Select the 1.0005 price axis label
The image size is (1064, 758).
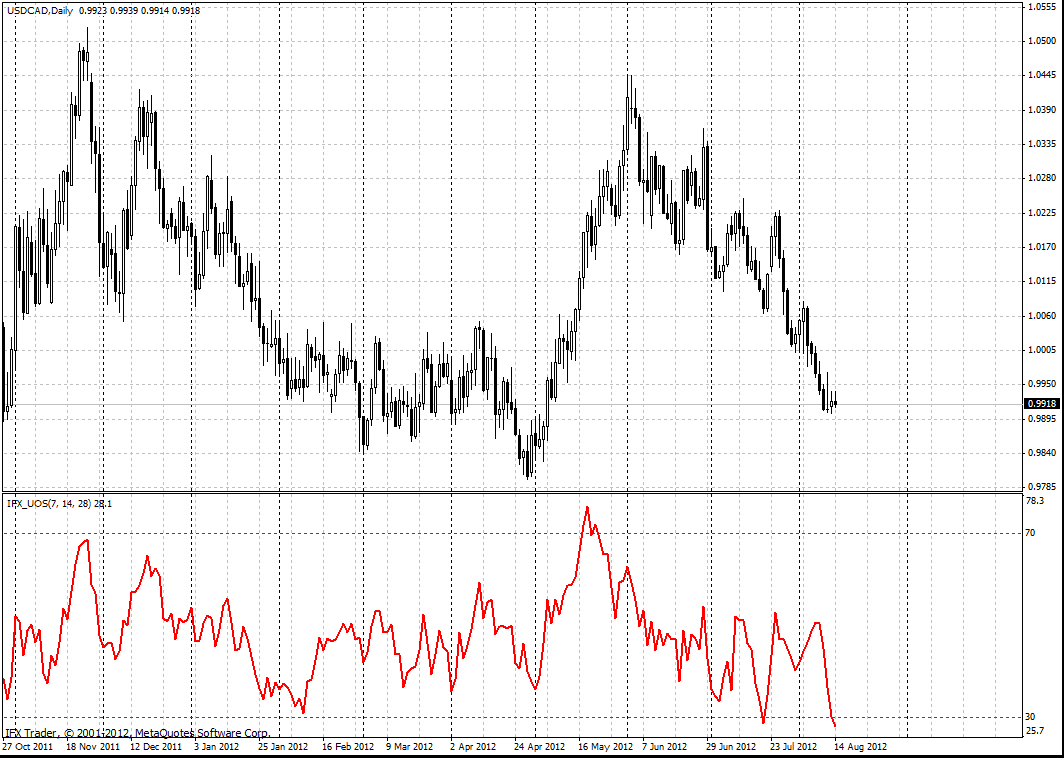point(1041,350)
